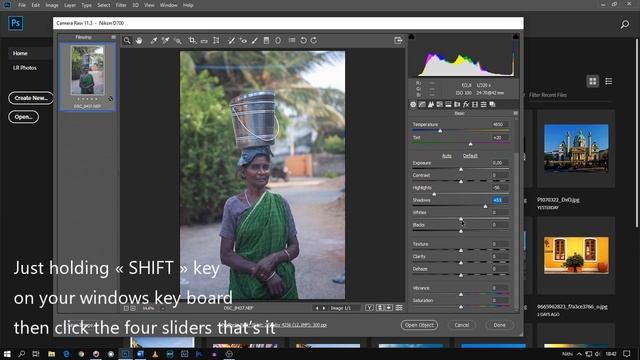
Task: Select the Adjustment Brush tool
Action: click(x=255, y=40)
